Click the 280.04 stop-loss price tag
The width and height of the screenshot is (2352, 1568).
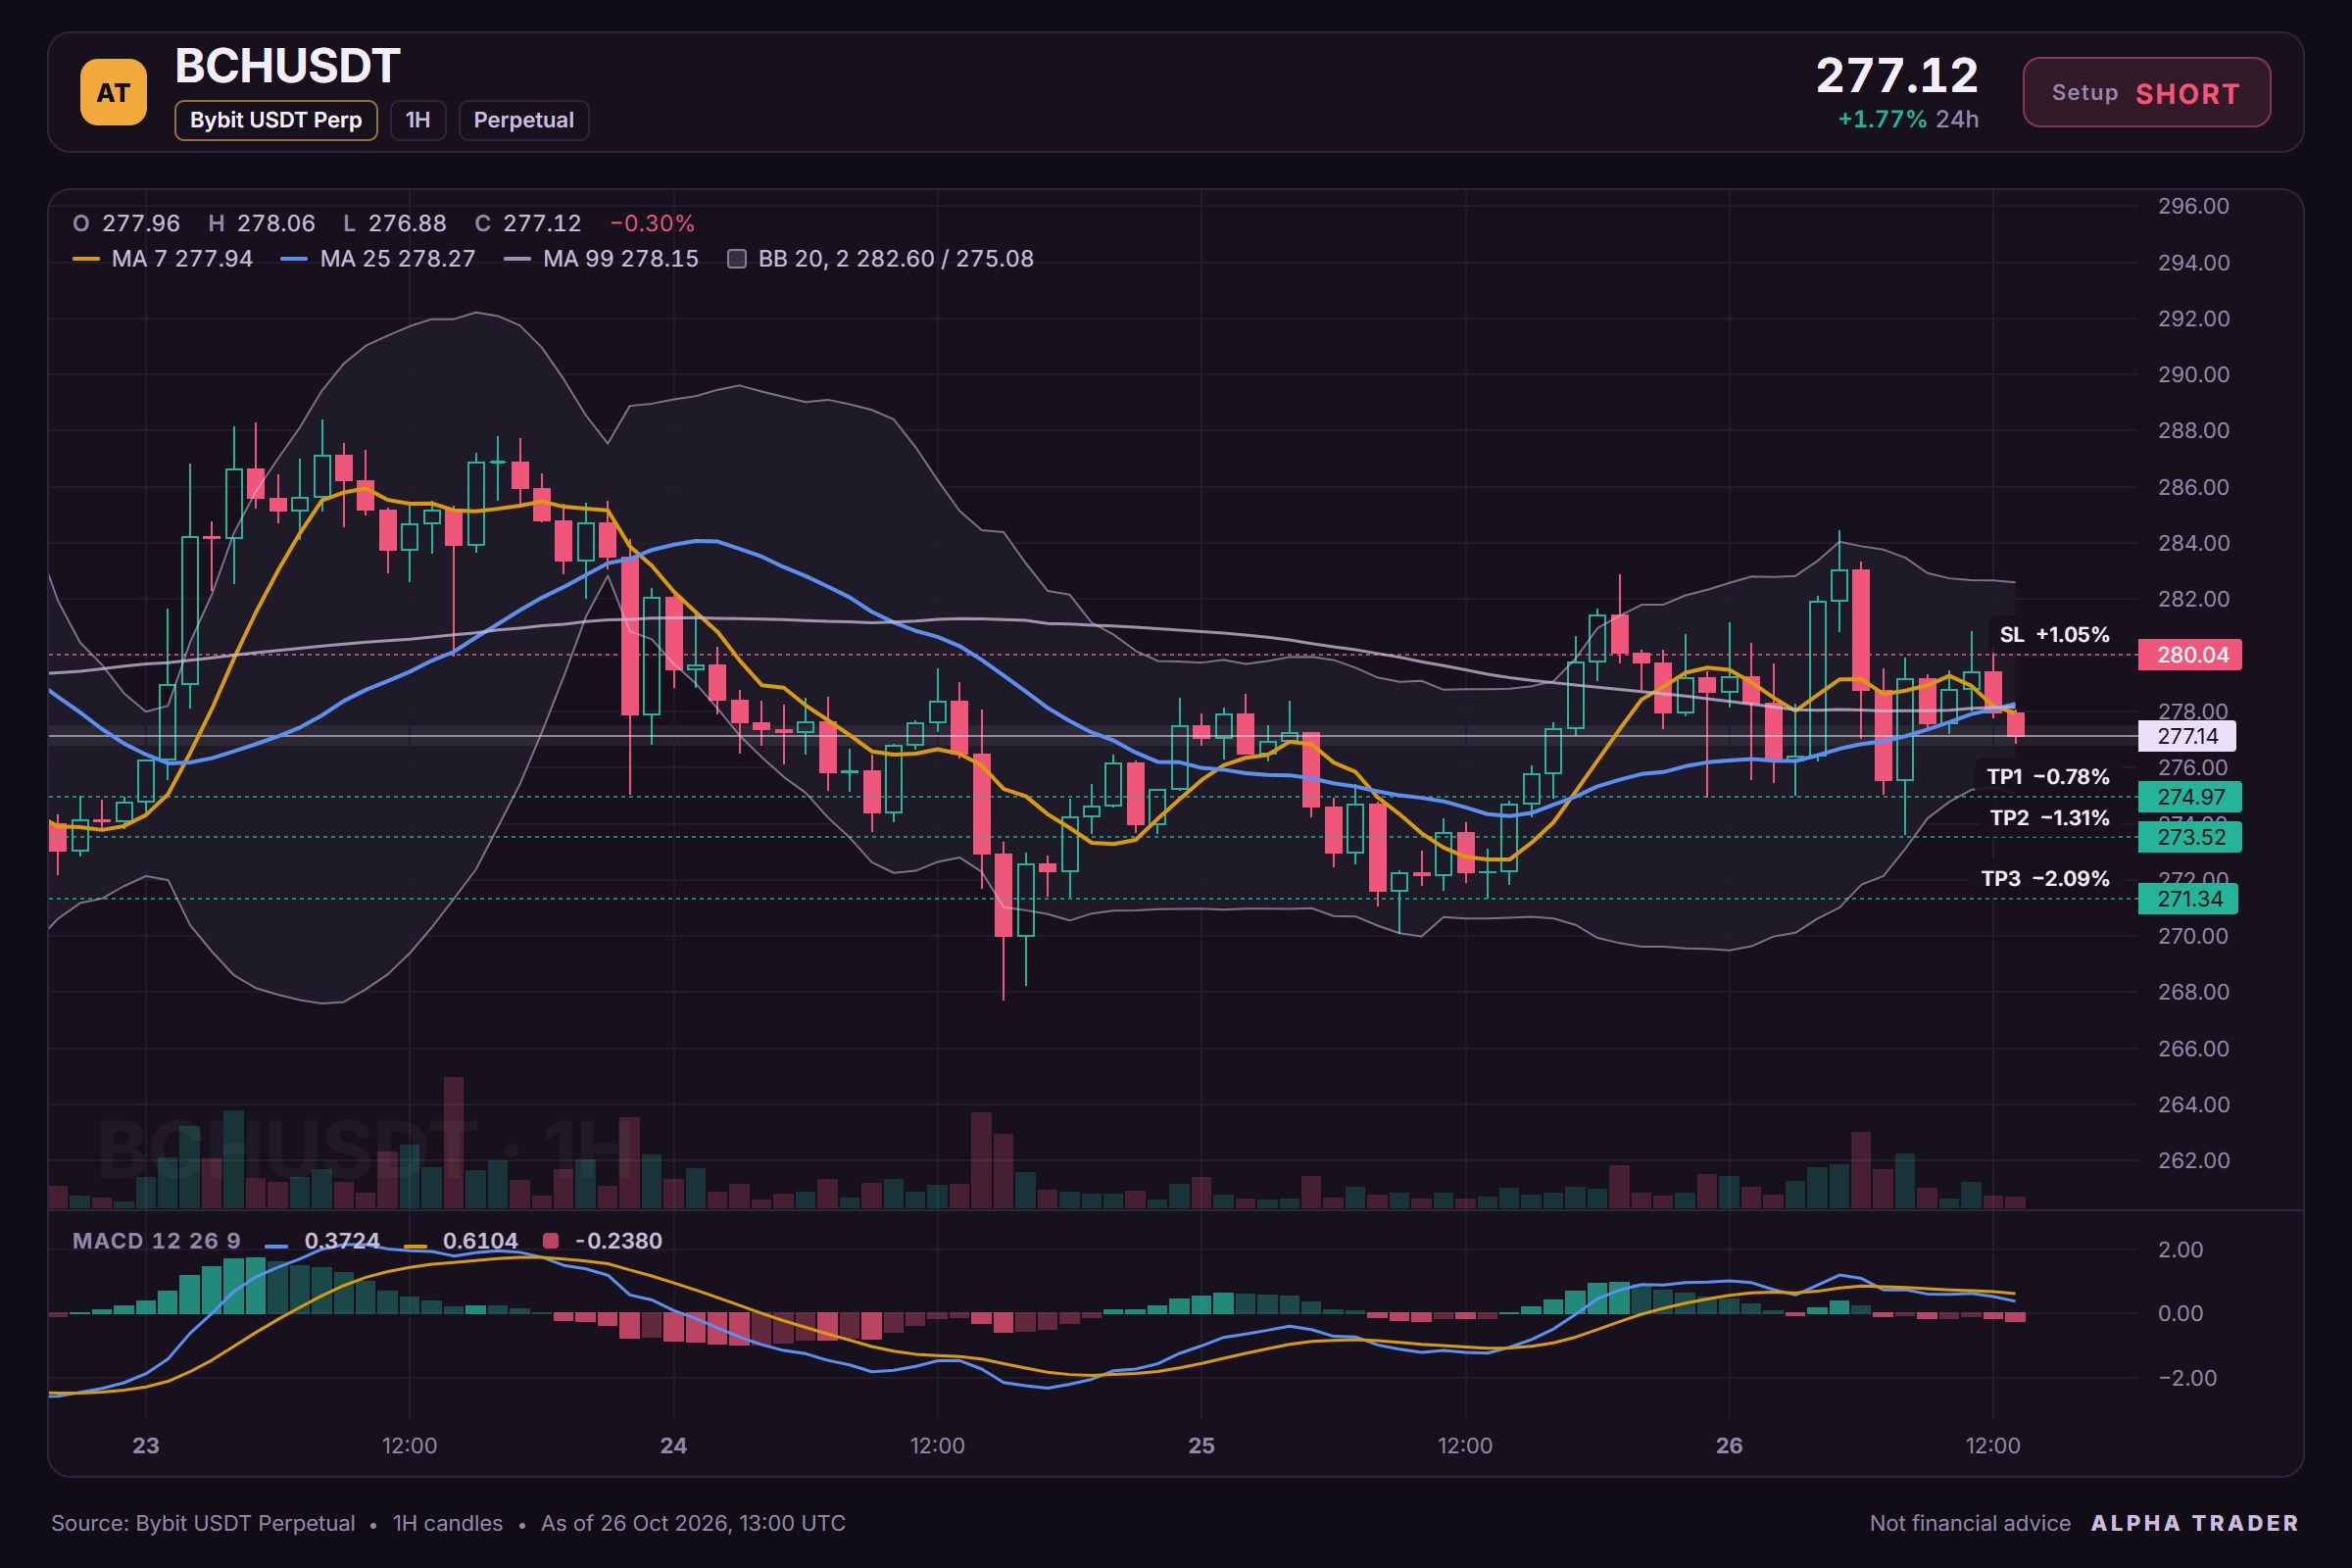[2189, 655]
